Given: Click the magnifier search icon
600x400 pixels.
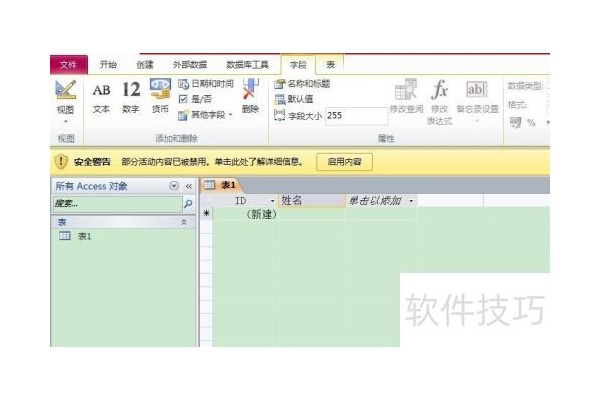Looking at the screenshot, I should 188,204.
